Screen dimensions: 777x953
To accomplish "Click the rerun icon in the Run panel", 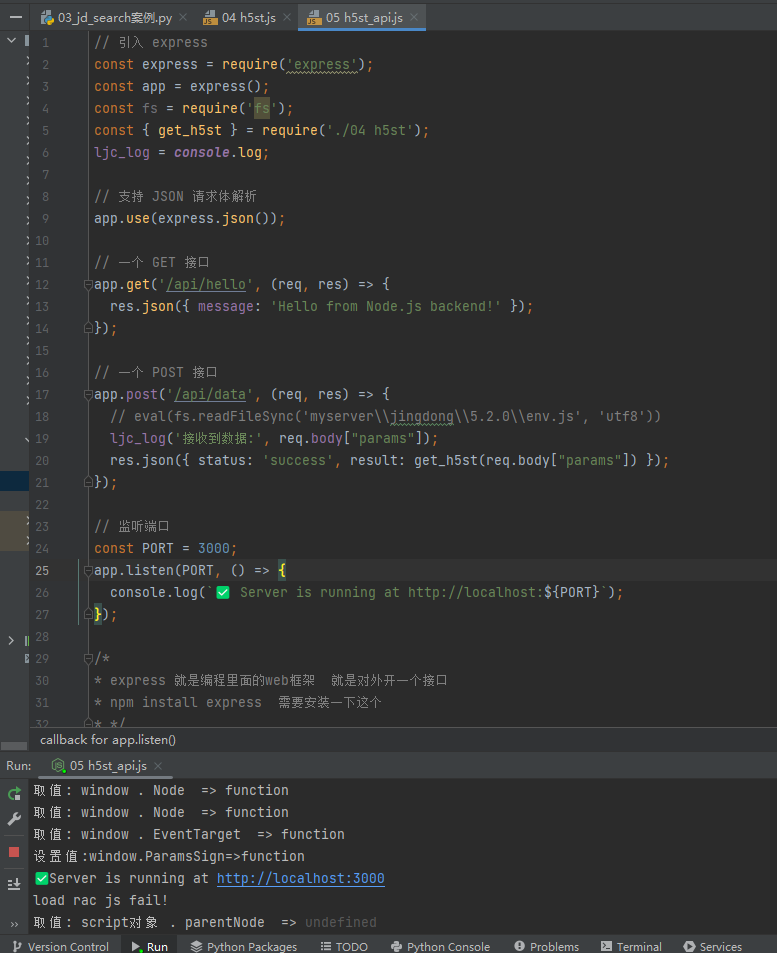I will 14,793.
